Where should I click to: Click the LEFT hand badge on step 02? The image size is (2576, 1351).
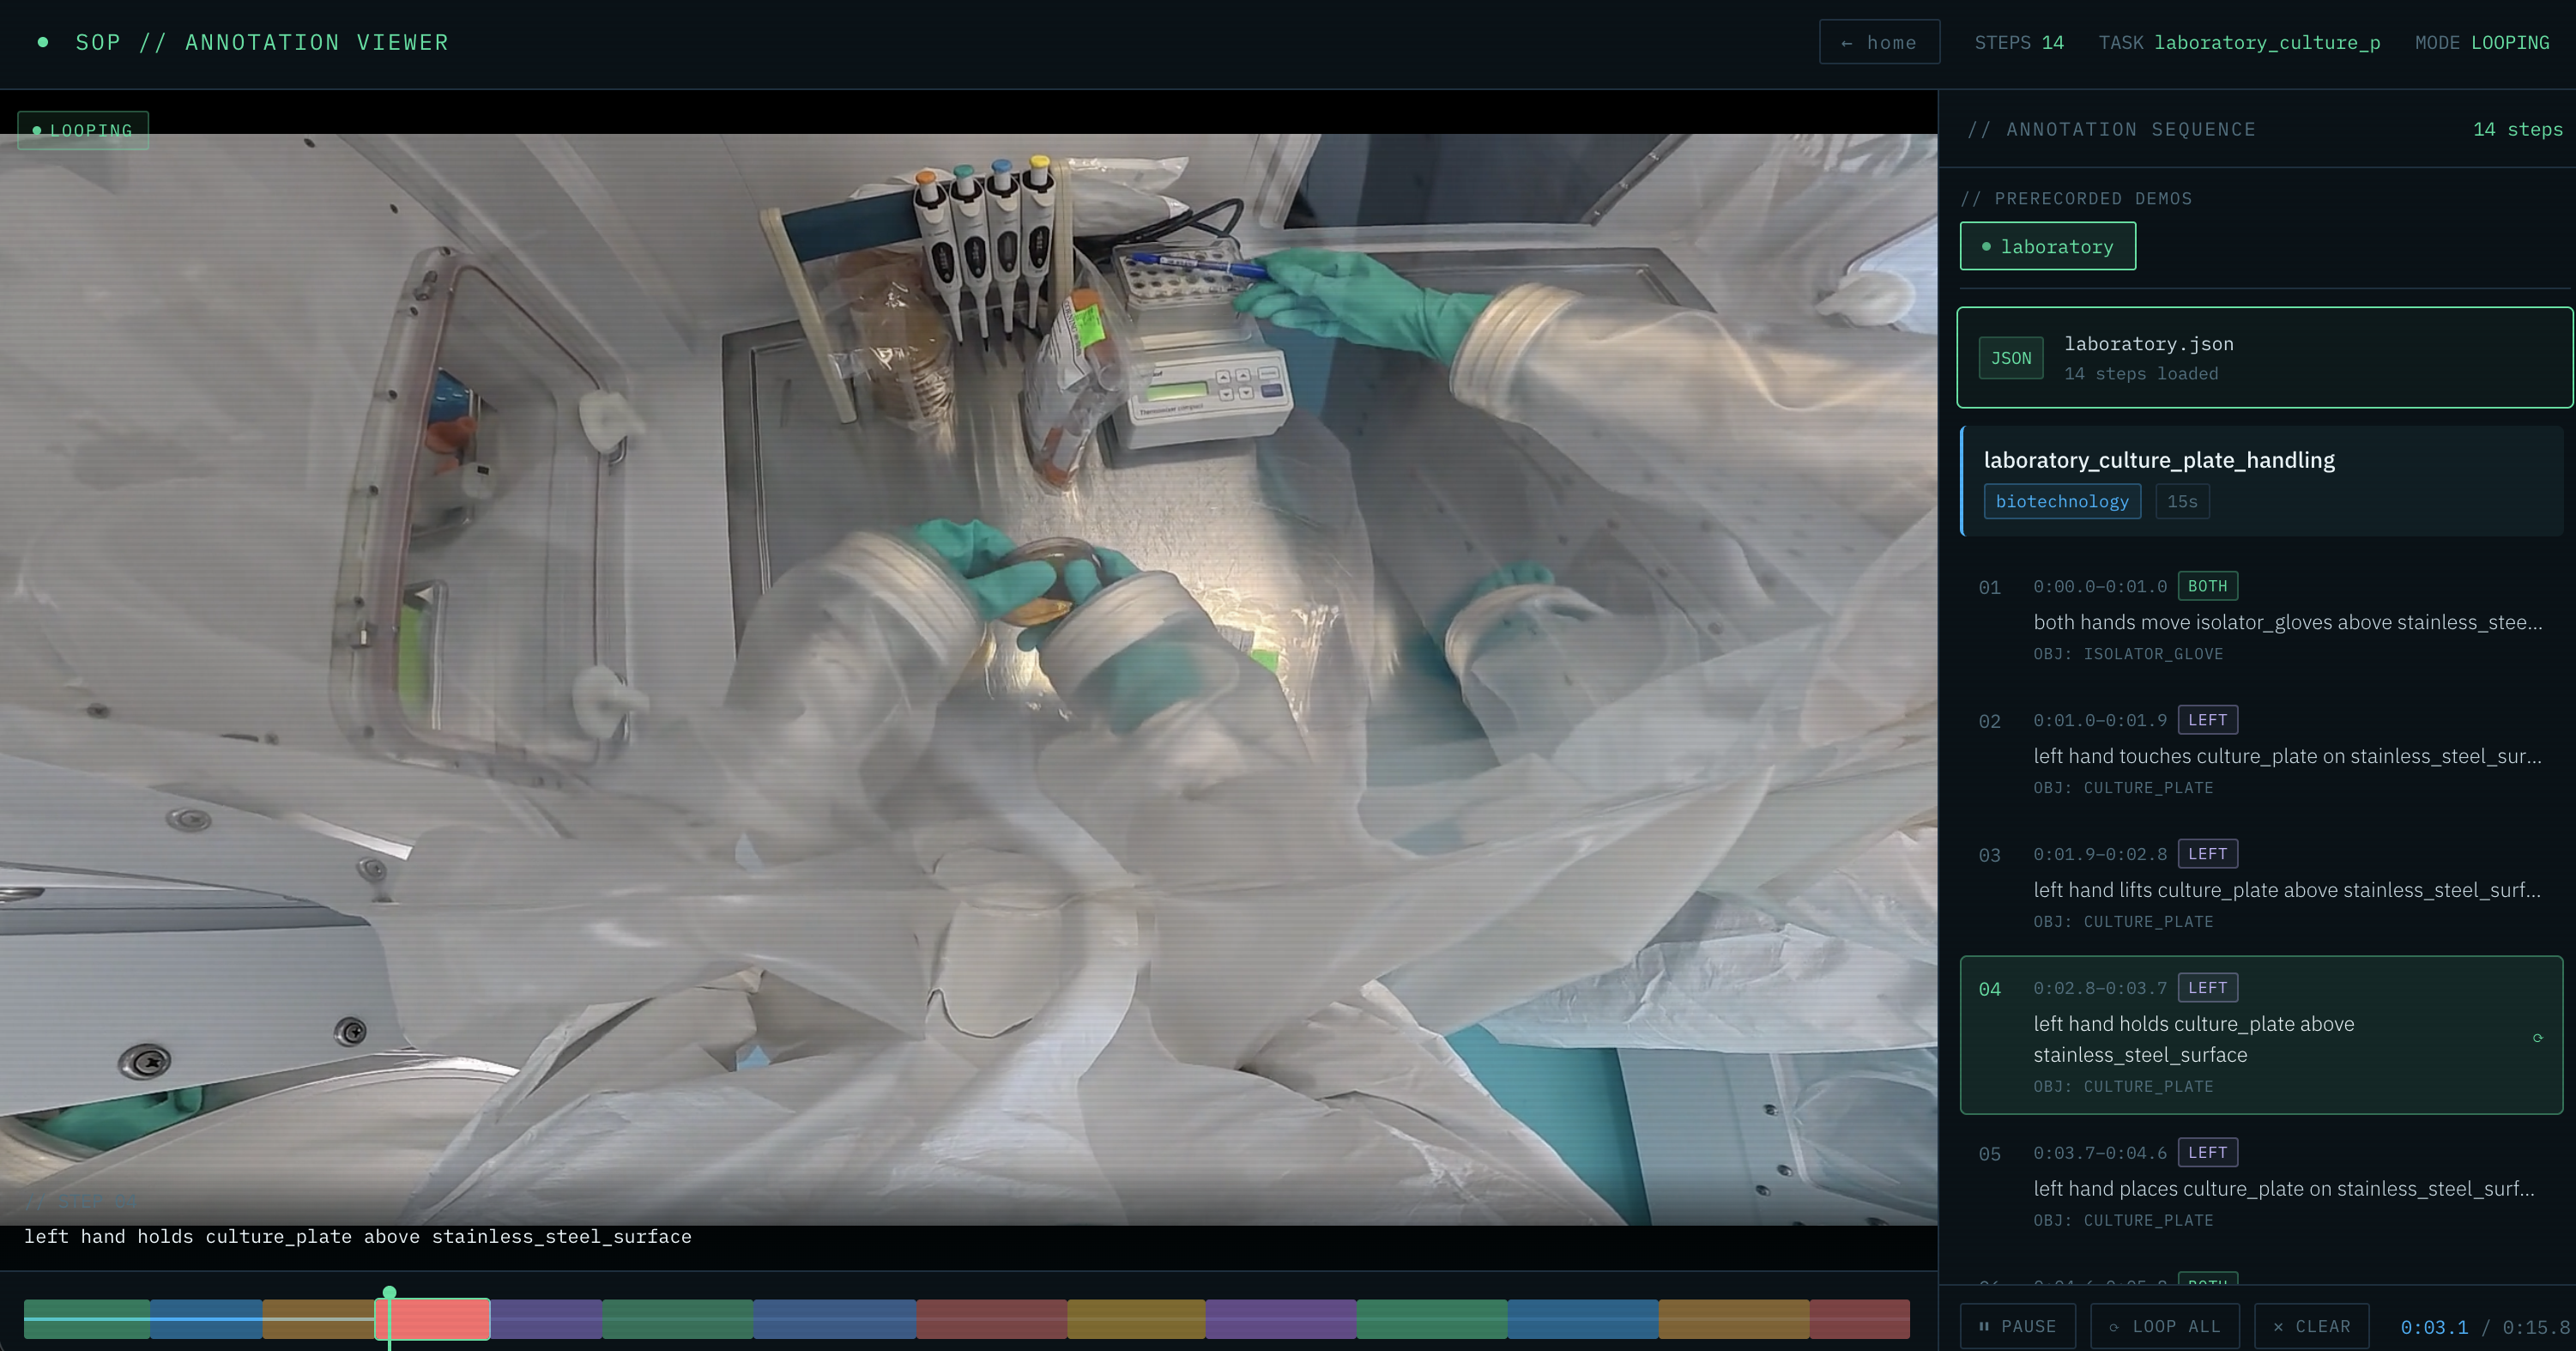[2207, 720]
